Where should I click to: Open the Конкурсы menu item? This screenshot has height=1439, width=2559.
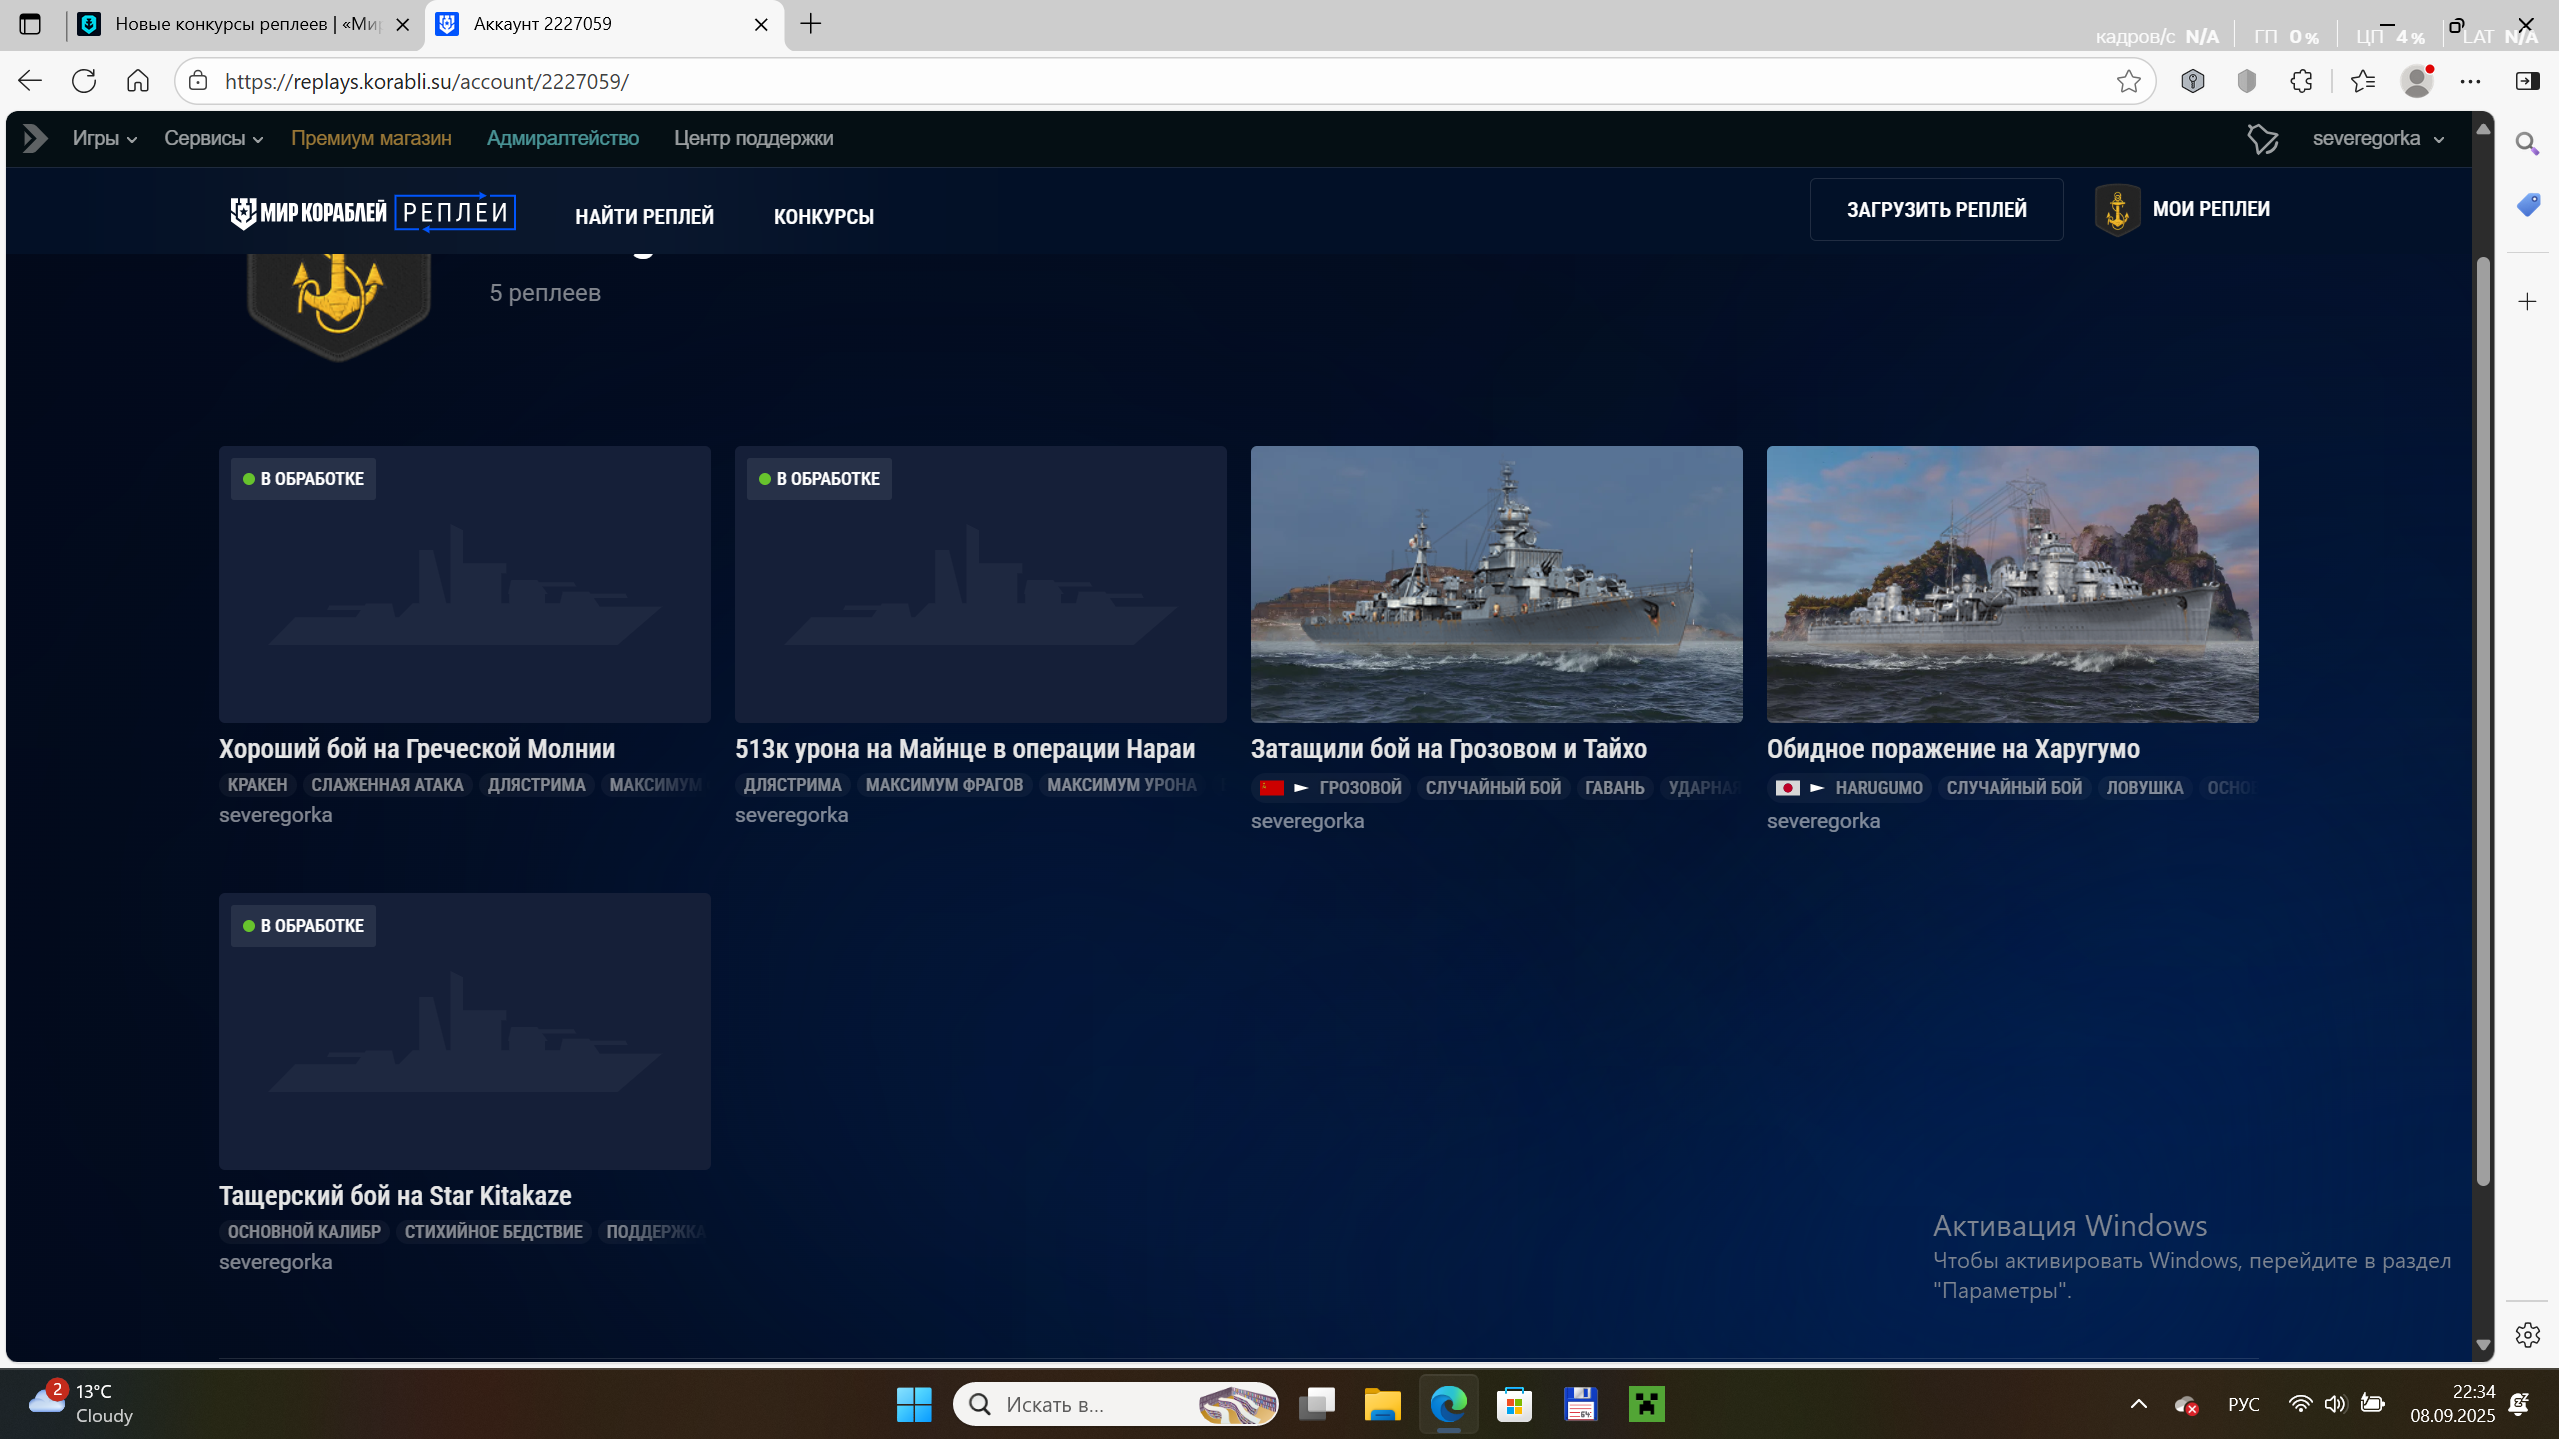(x=823, y=216)
